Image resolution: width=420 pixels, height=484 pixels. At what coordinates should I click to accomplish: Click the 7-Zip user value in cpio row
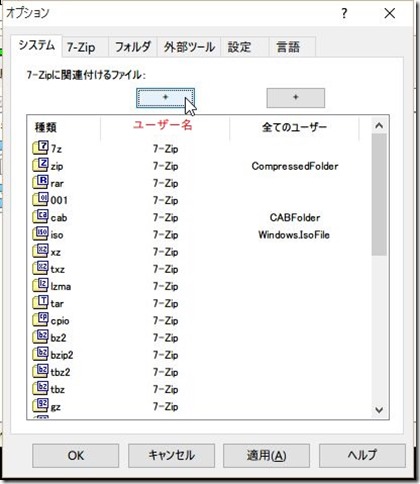[x=166, y=321]
